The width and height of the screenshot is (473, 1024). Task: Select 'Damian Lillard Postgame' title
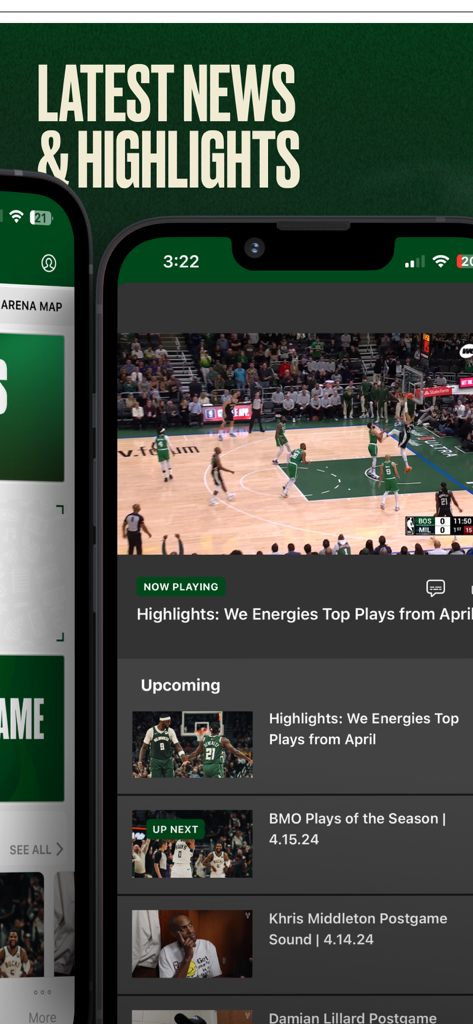353,1018
